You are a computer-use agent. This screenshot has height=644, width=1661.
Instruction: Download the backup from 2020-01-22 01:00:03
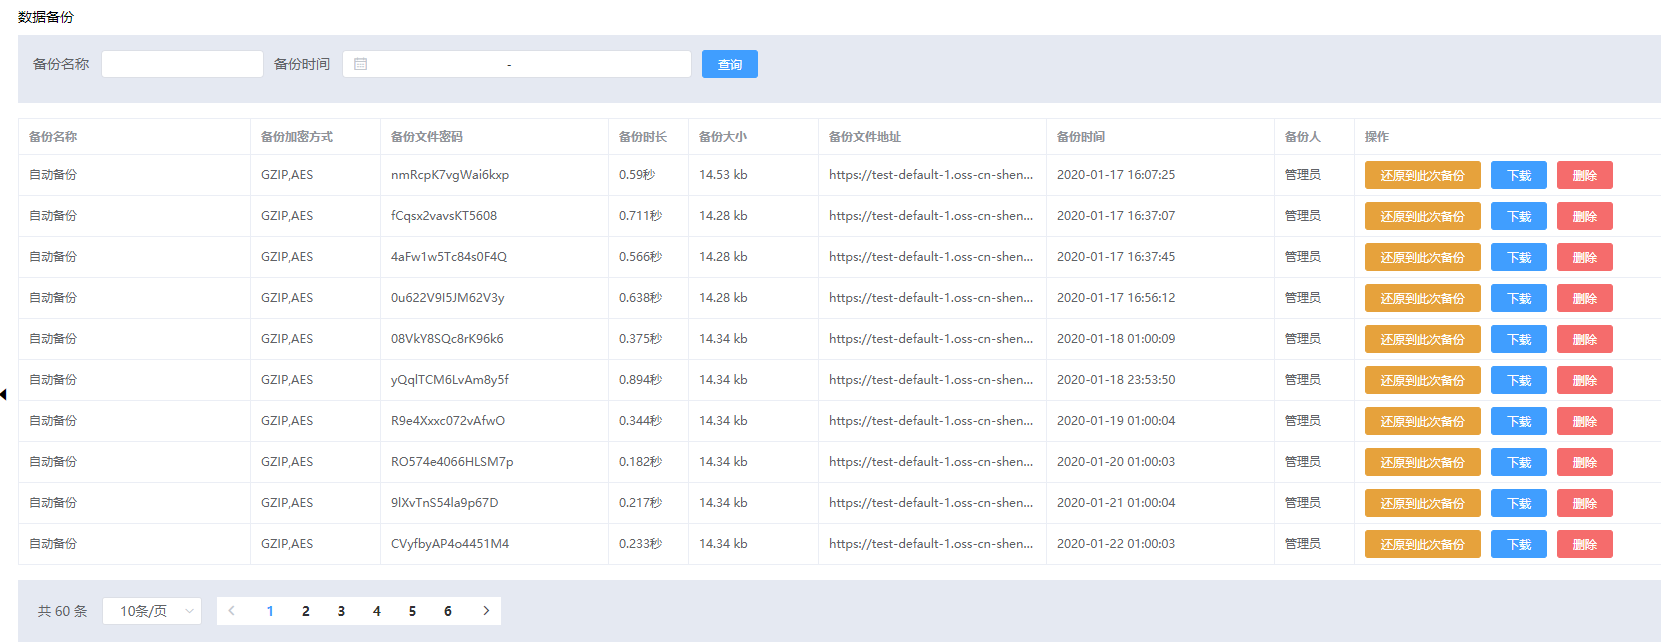tap(1518, 544)
